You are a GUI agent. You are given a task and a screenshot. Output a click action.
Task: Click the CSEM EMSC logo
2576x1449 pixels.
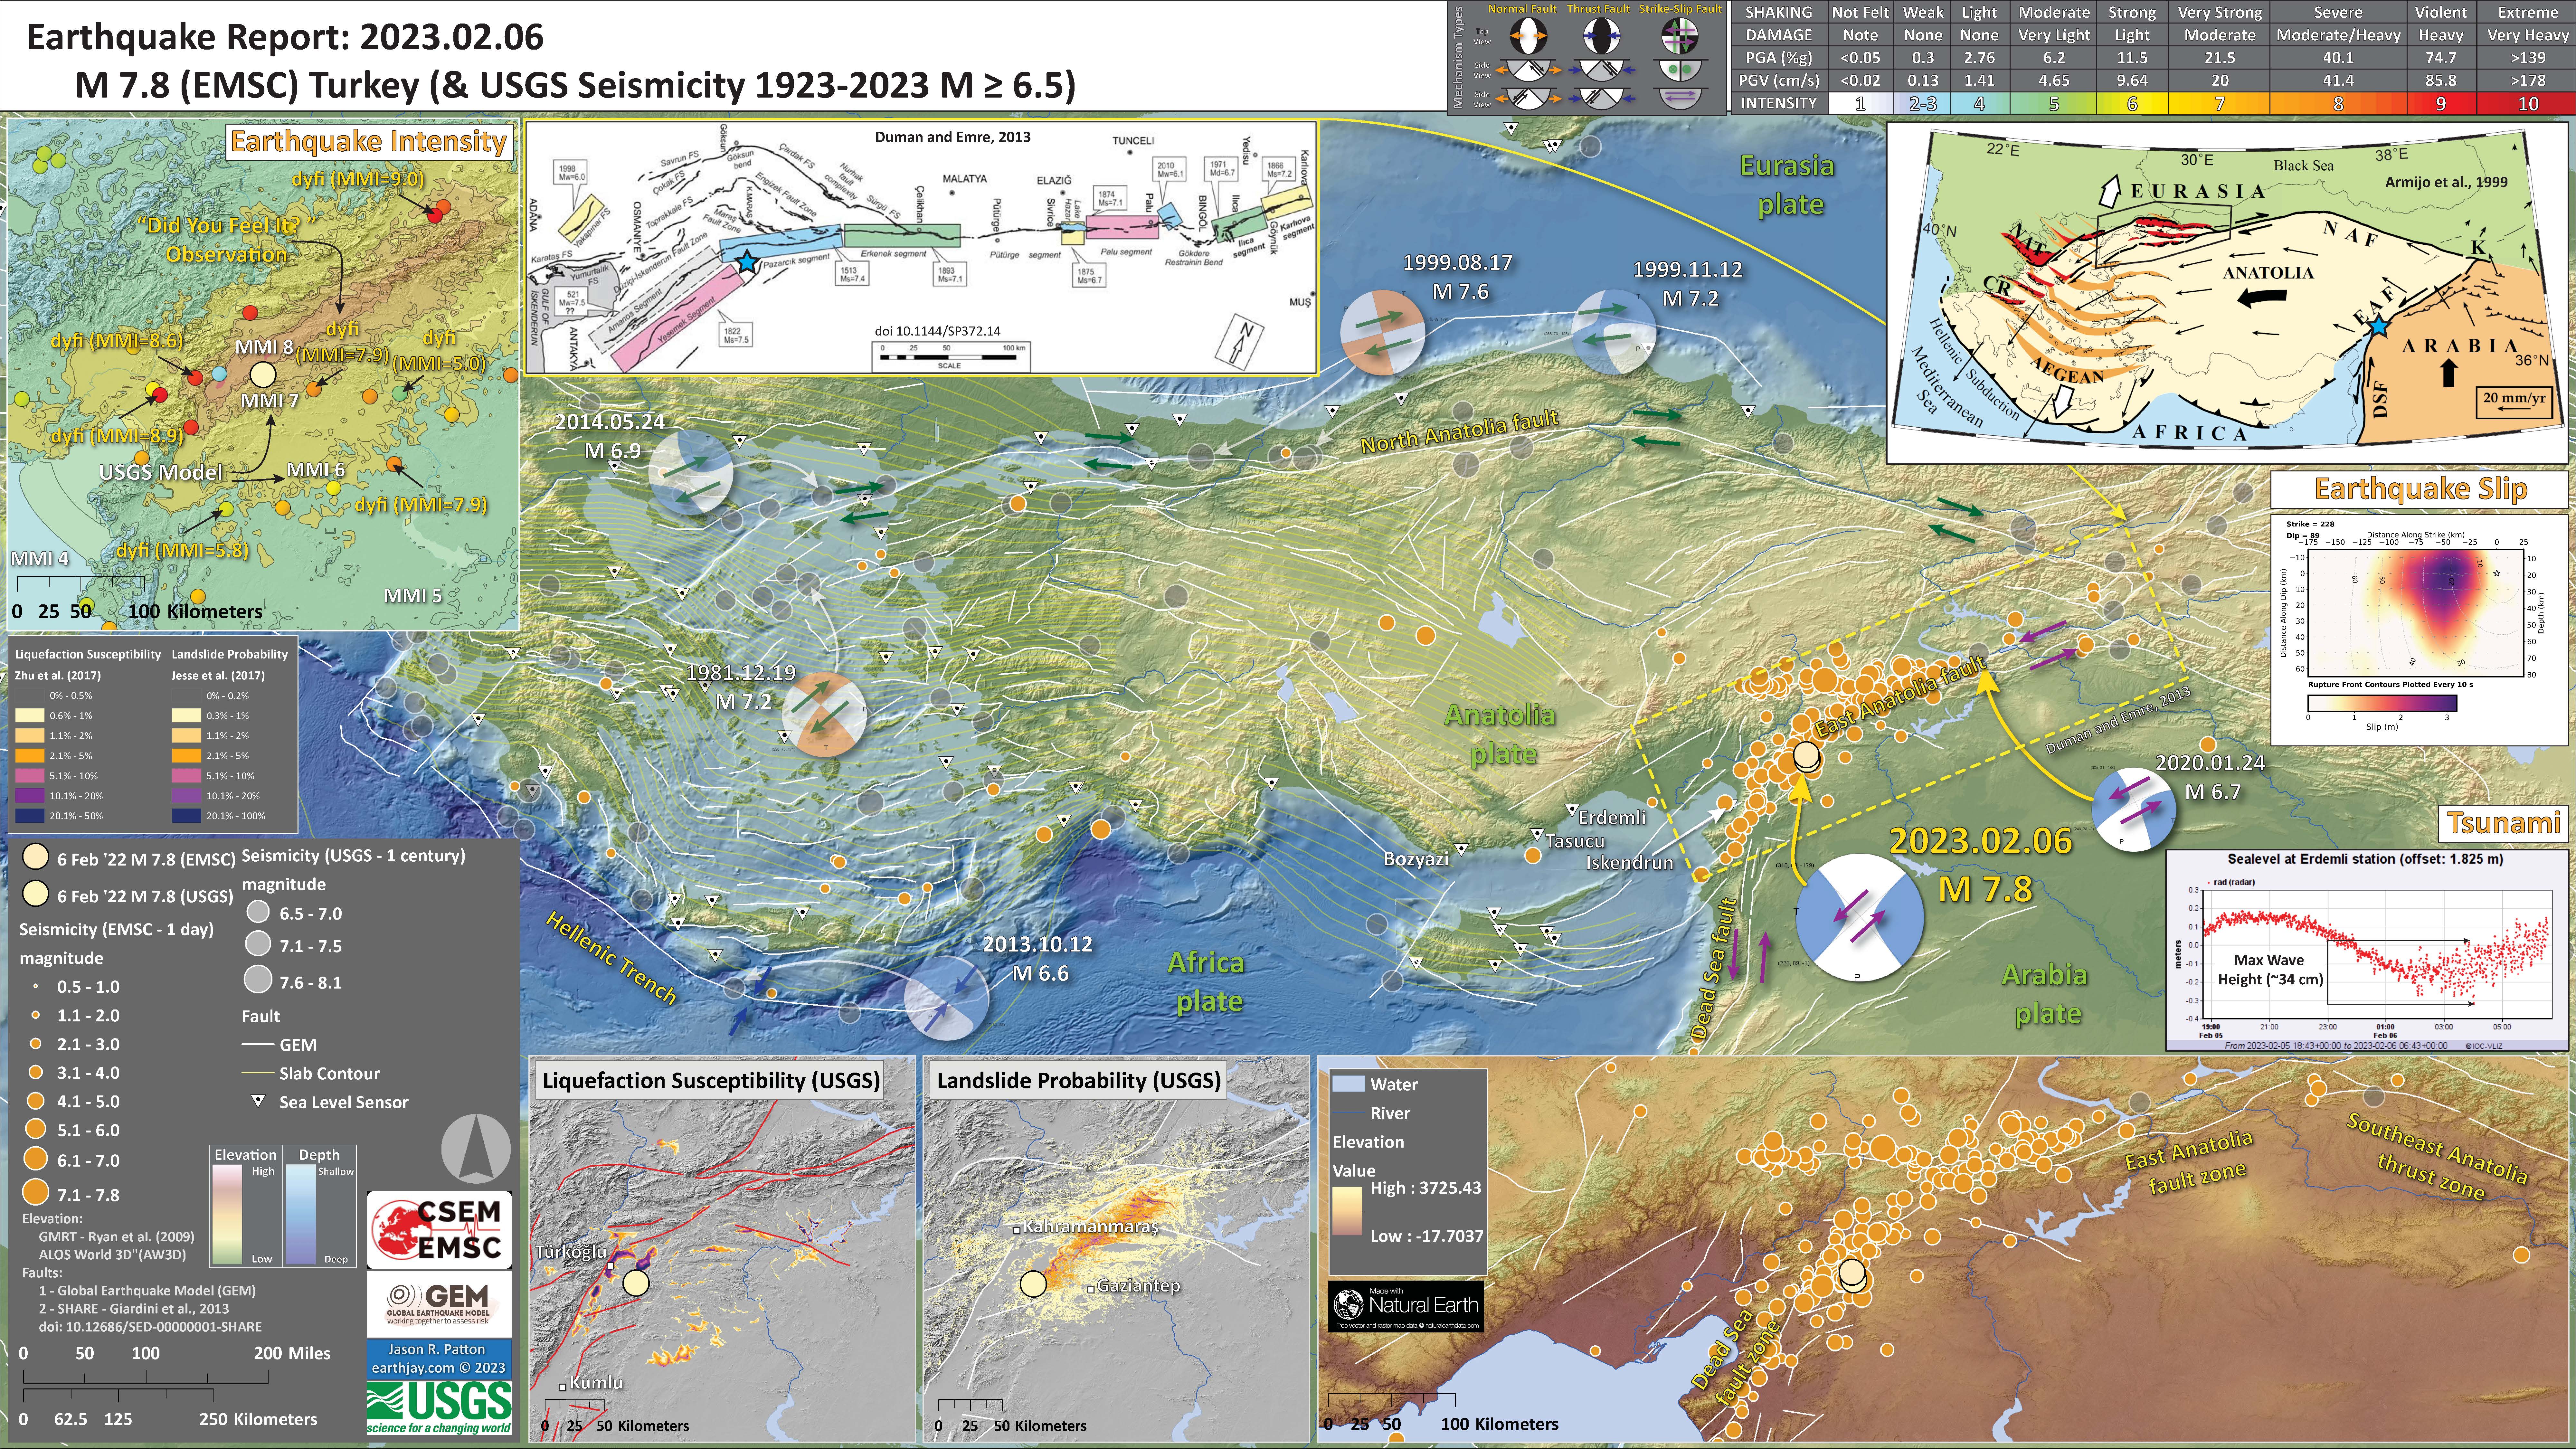coord(439,1230)
